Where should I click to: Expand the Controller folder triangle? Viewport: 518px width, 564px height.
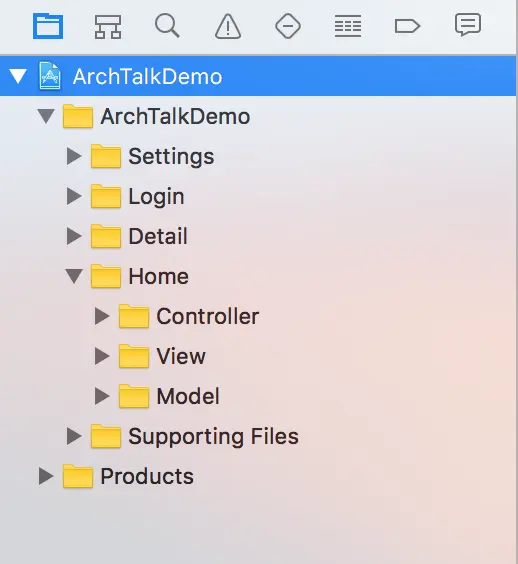[102, 316]
